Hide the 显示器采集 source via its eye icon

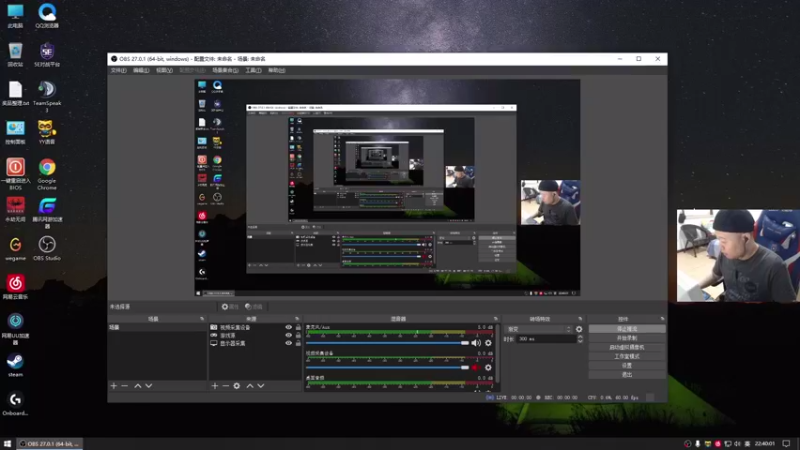[288, 343]
